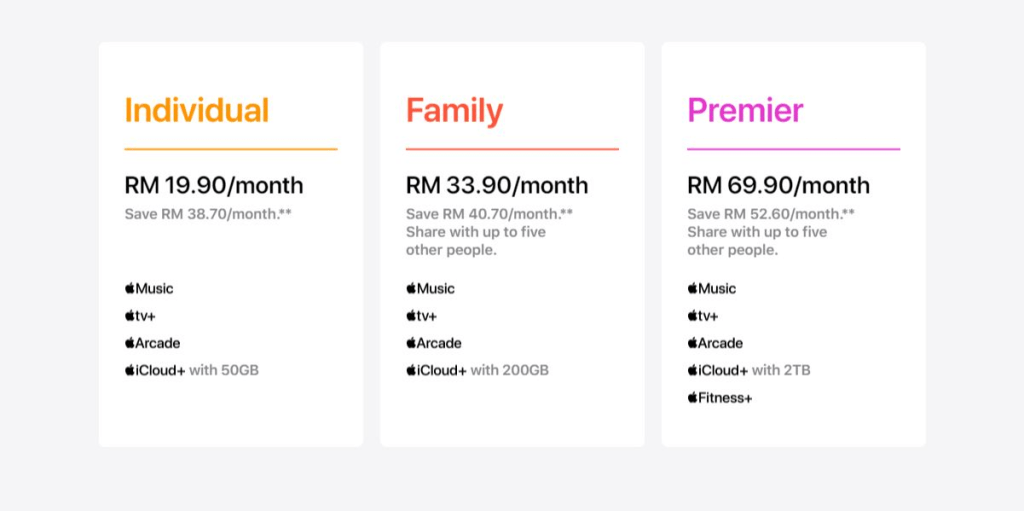1024x511 pixels.
Task: Click the iCloud+ logo with 50GB
Action: pos(155,371)
